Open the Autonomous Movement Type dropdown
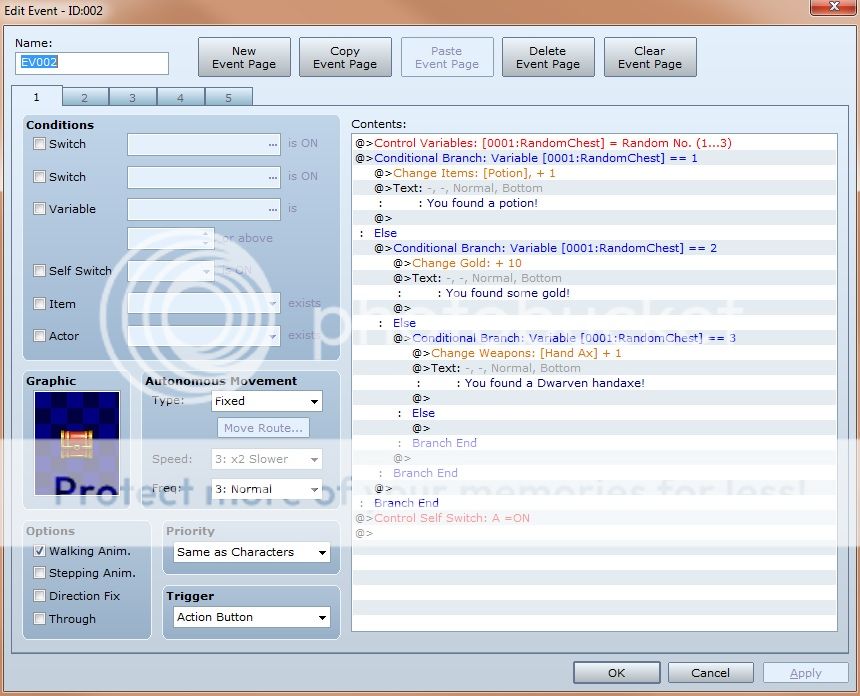Screen dimensions: 860x696 click(267, 401)
